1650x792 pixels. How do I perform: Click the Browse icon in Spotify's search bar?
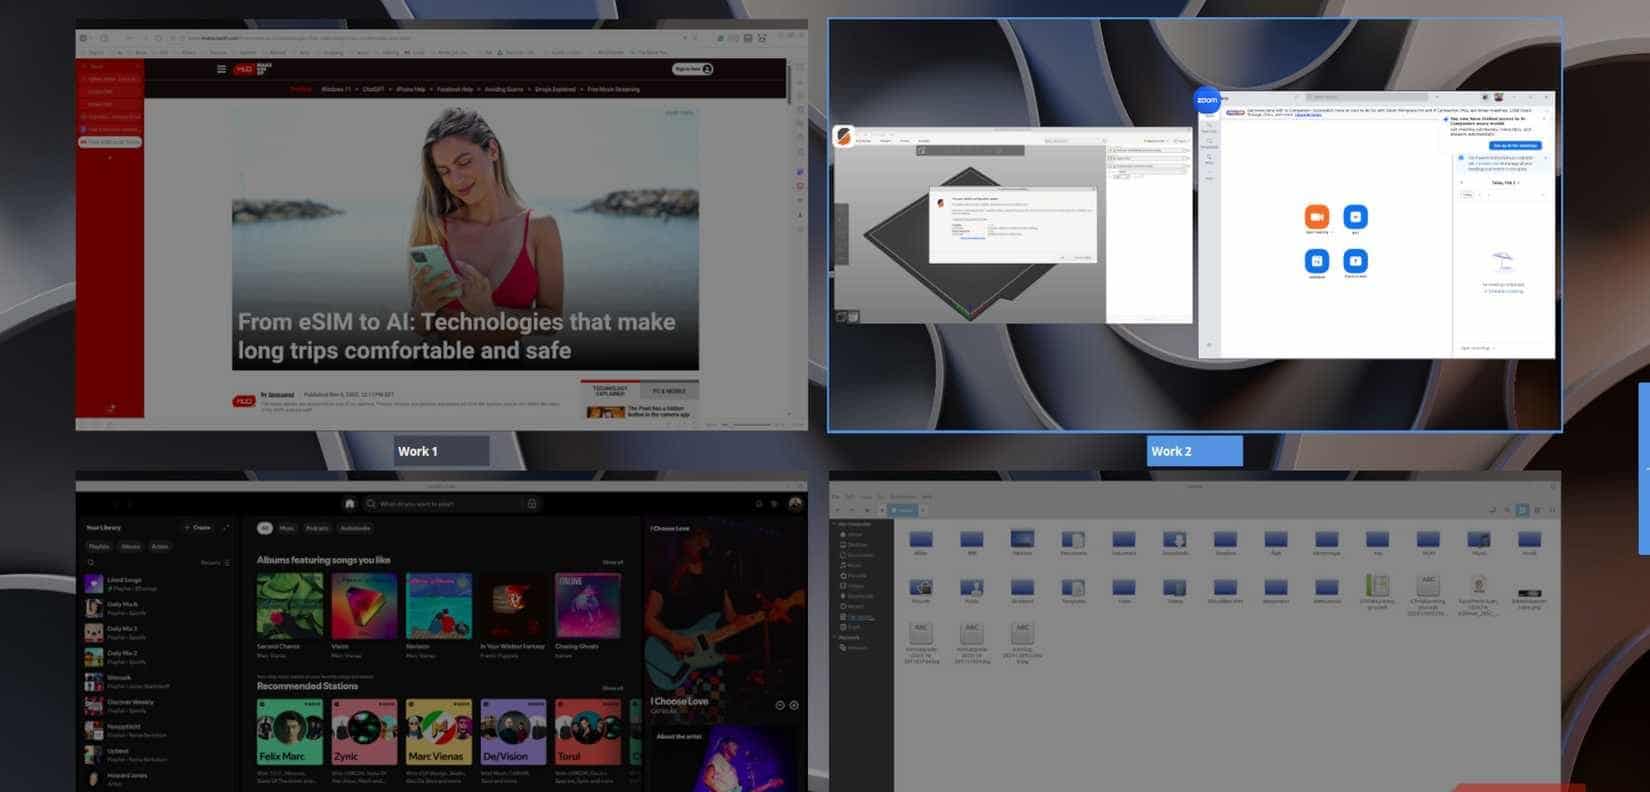(532, 504)
